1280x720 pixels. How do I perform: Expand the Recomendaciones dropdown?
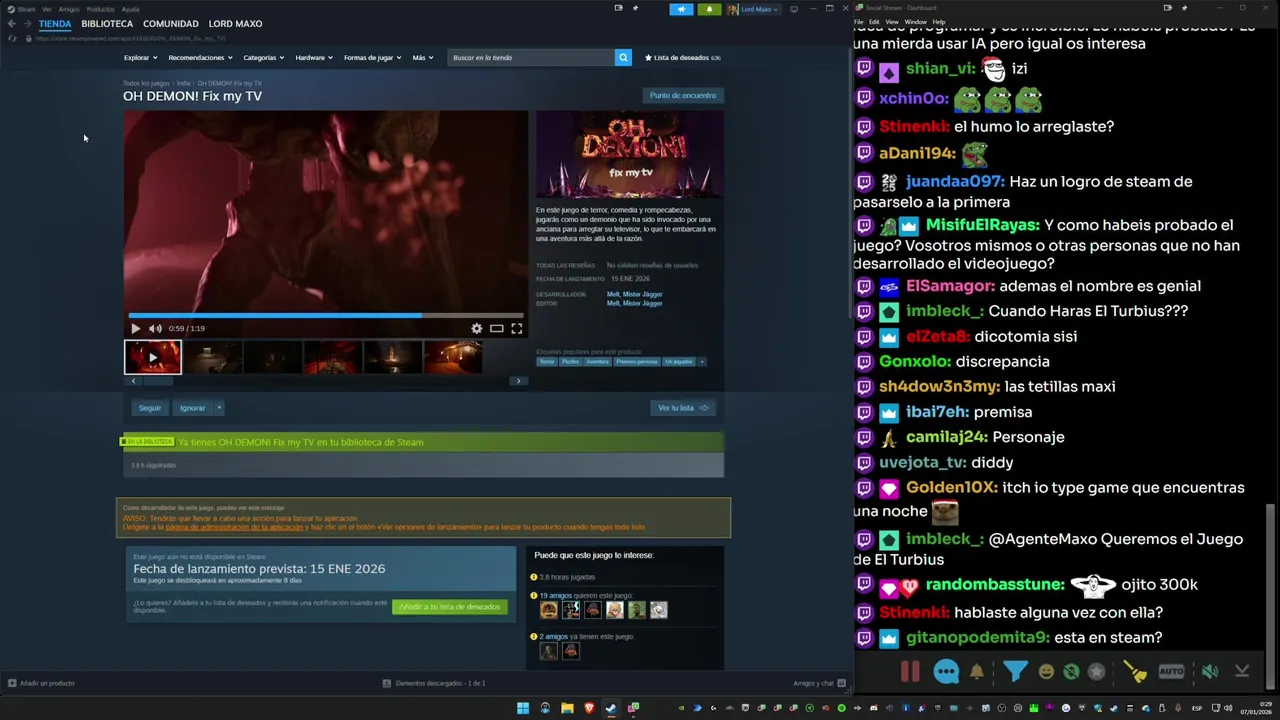click(x=200, y=58)
